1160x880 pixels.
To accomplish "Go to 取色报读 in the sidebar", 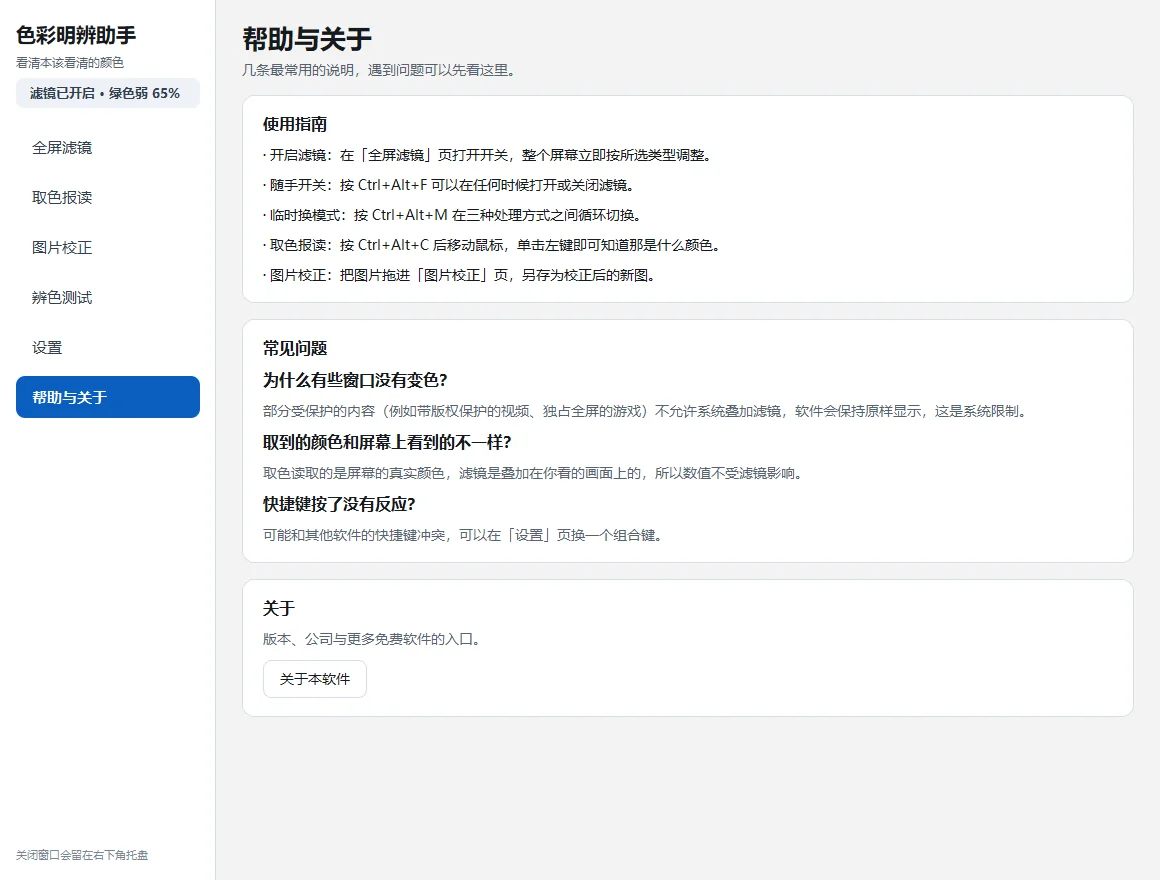I will [x=108, y=197].
